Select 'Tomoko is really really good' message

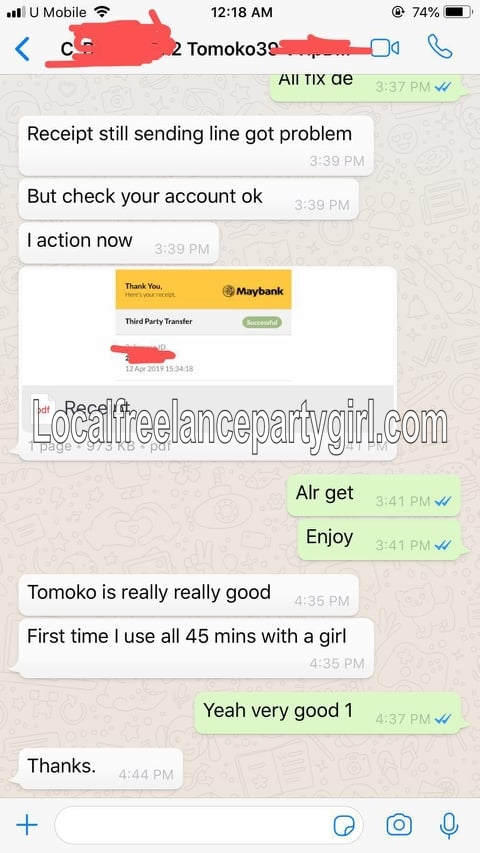pos(188,595)
